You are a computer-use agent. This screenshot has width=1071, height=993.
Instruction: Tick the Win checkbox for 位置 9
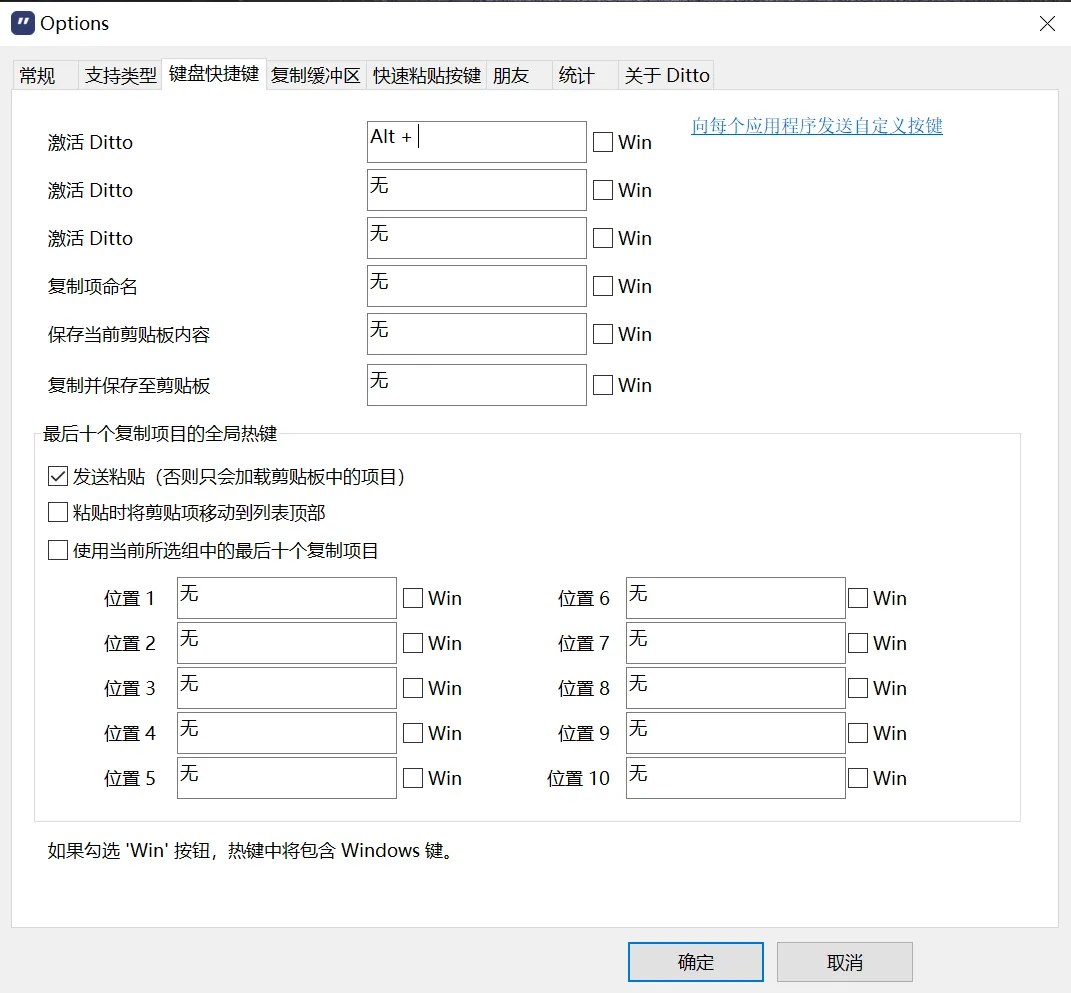tap(858, 733)
